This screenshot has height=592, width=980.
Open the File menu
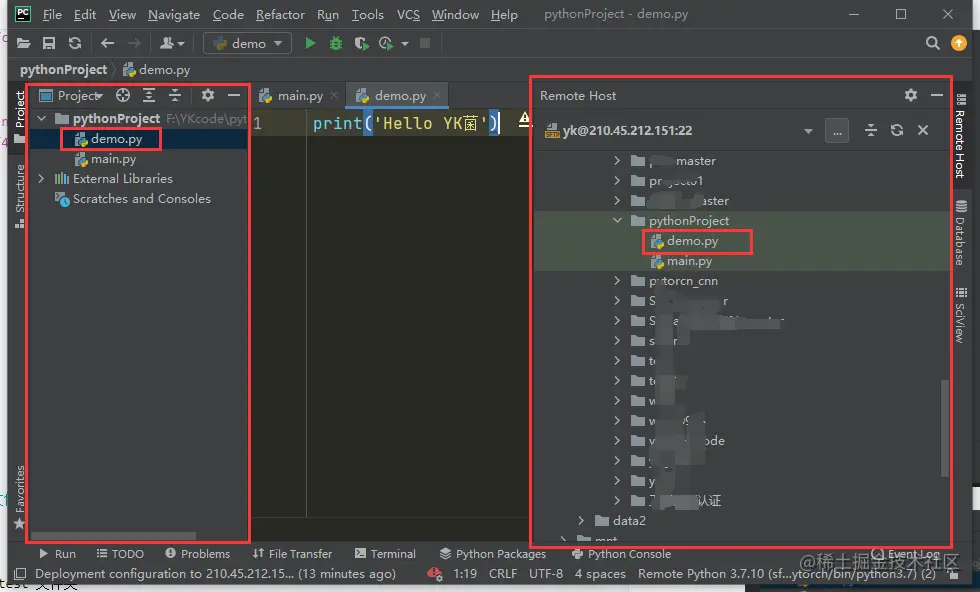tap(52, 14)
